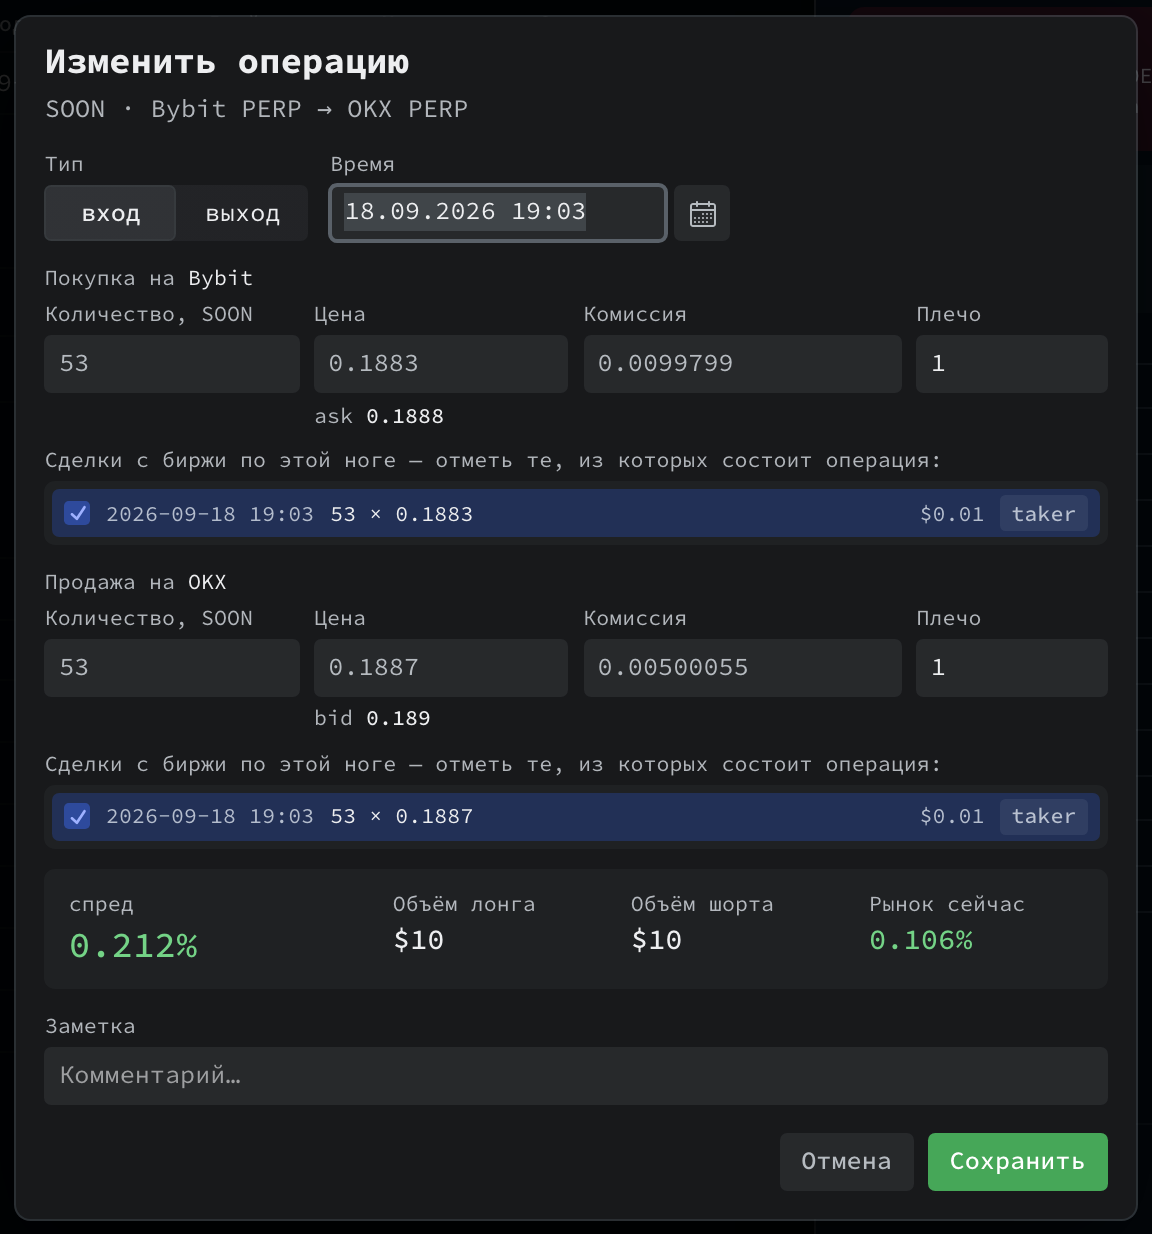Edit the OKX leverage field
The width and height of the screenshot is (1152, 1234).
(1012, 668)
